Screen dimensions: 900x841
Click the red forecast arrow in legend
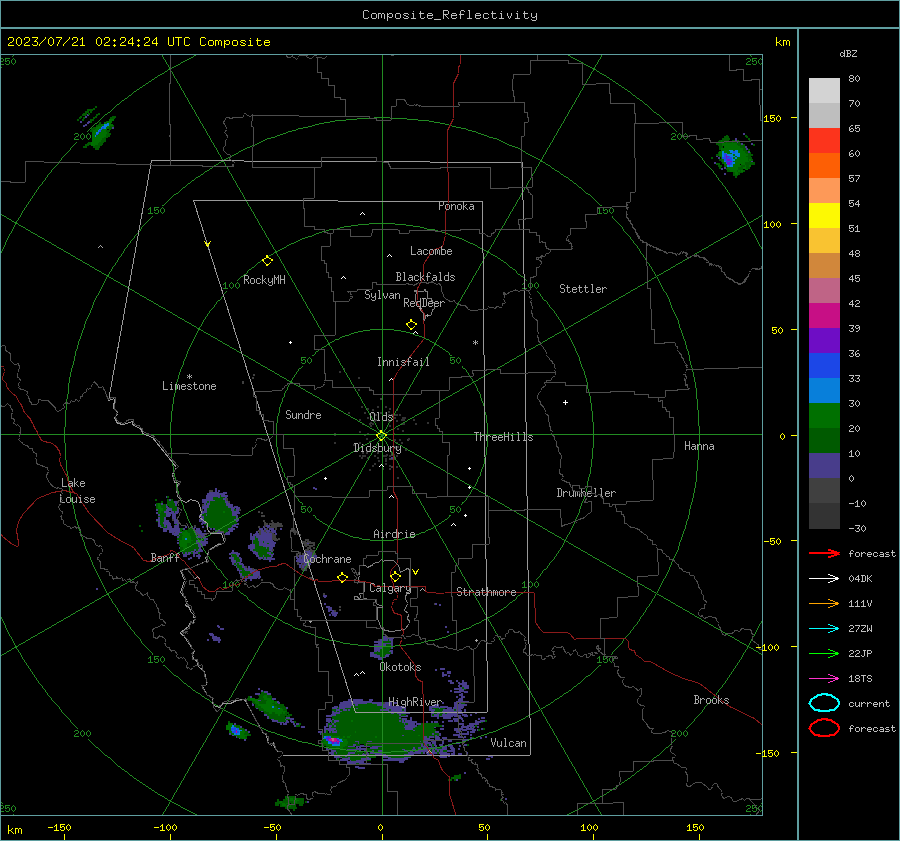[824, 553]
